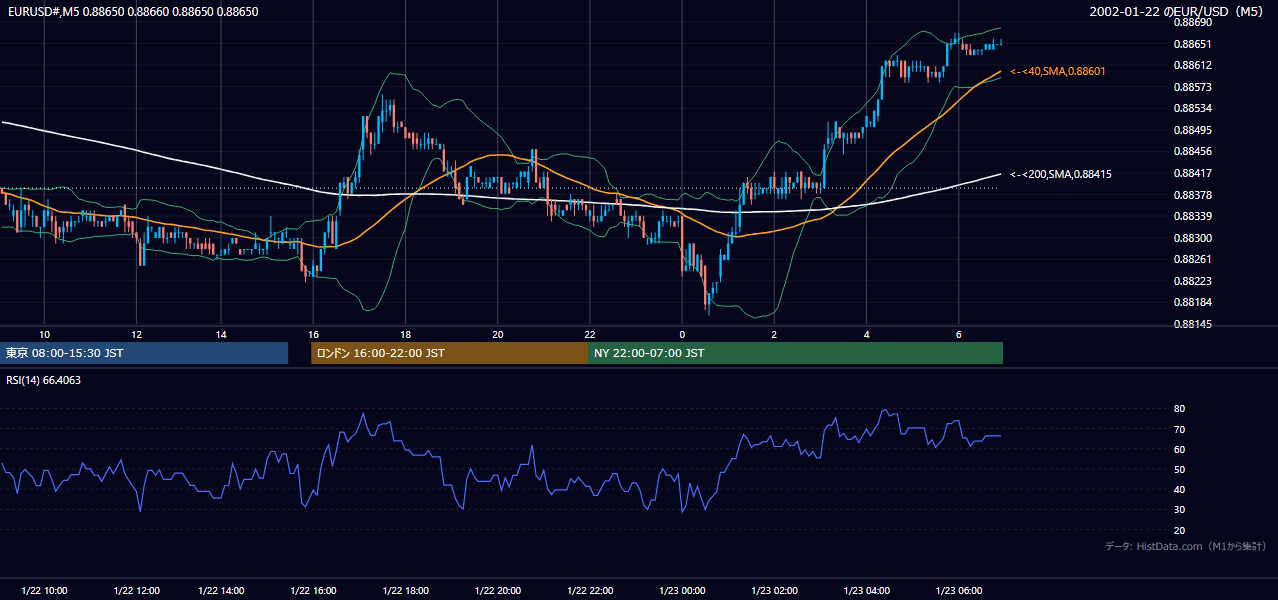Viewport: 1278px width, 600px height.
Task: Click price axis value 0.88223
Action: (1192, 281)
